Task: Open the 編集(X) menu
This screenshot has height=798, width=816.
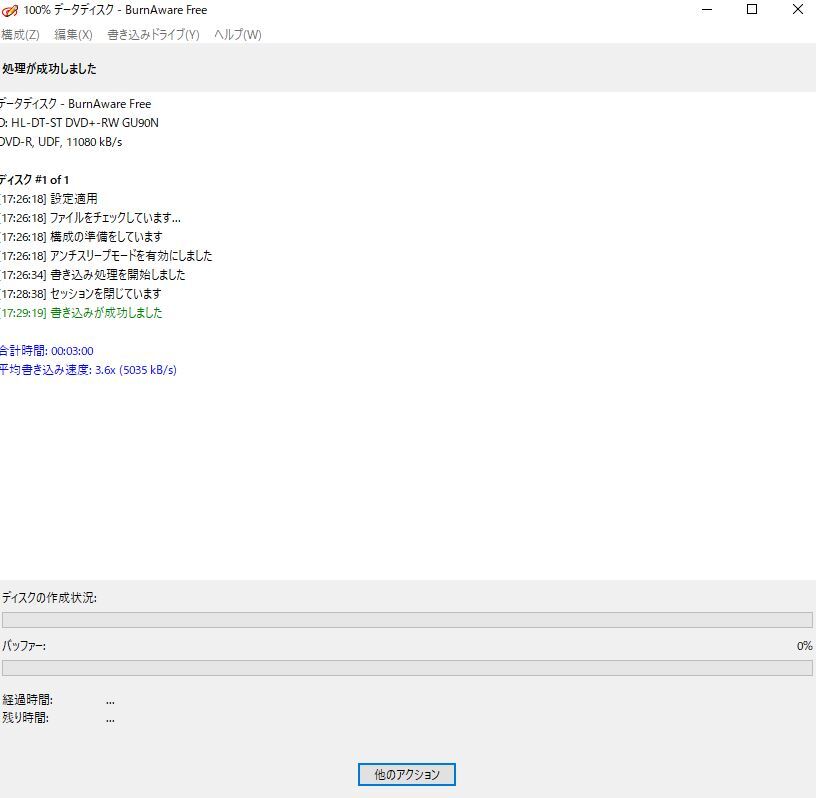Action: [x=73, y=35]
